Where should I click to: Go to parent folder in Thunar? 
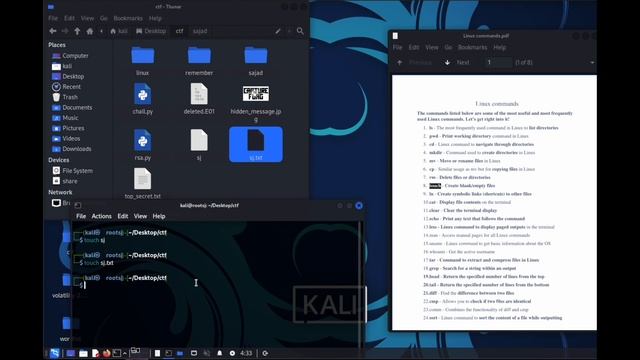click(x=77, y=31)
